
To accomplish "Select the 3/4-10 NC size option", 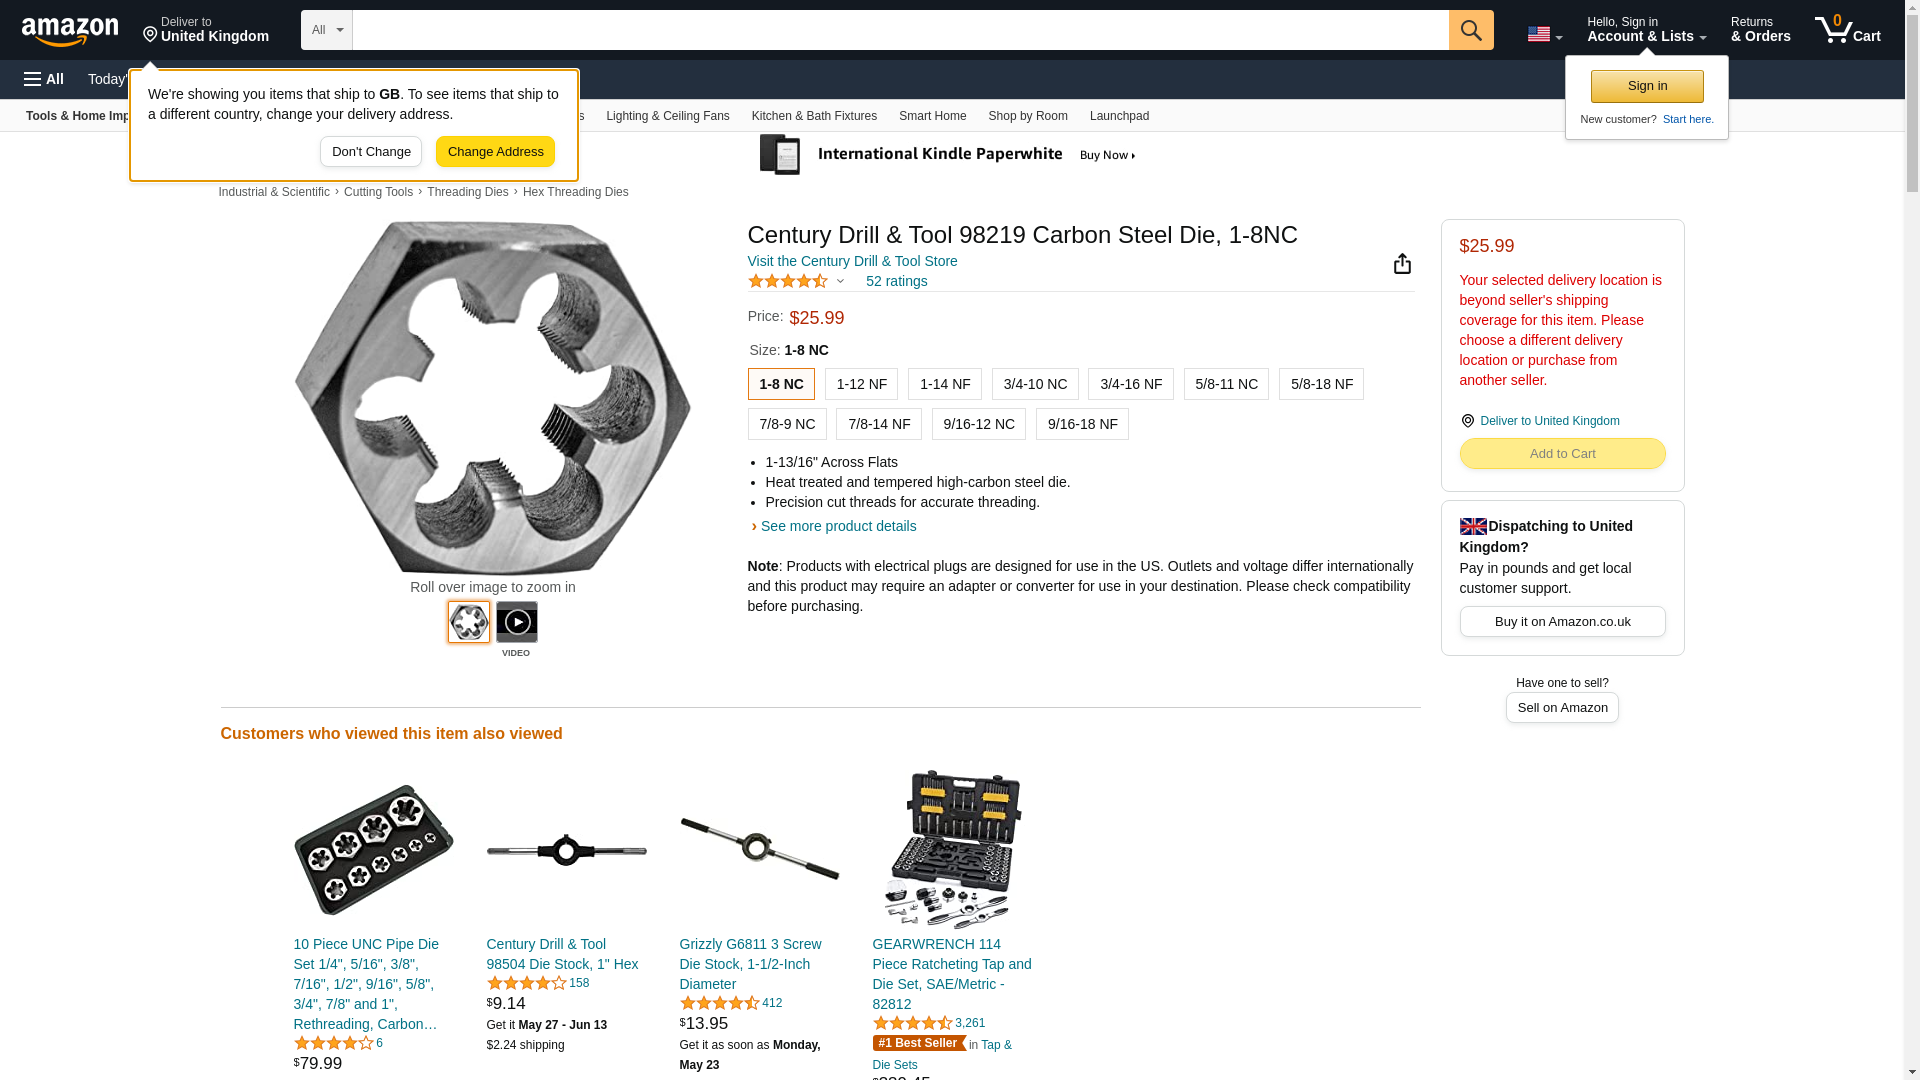I will pos(1035,384).
